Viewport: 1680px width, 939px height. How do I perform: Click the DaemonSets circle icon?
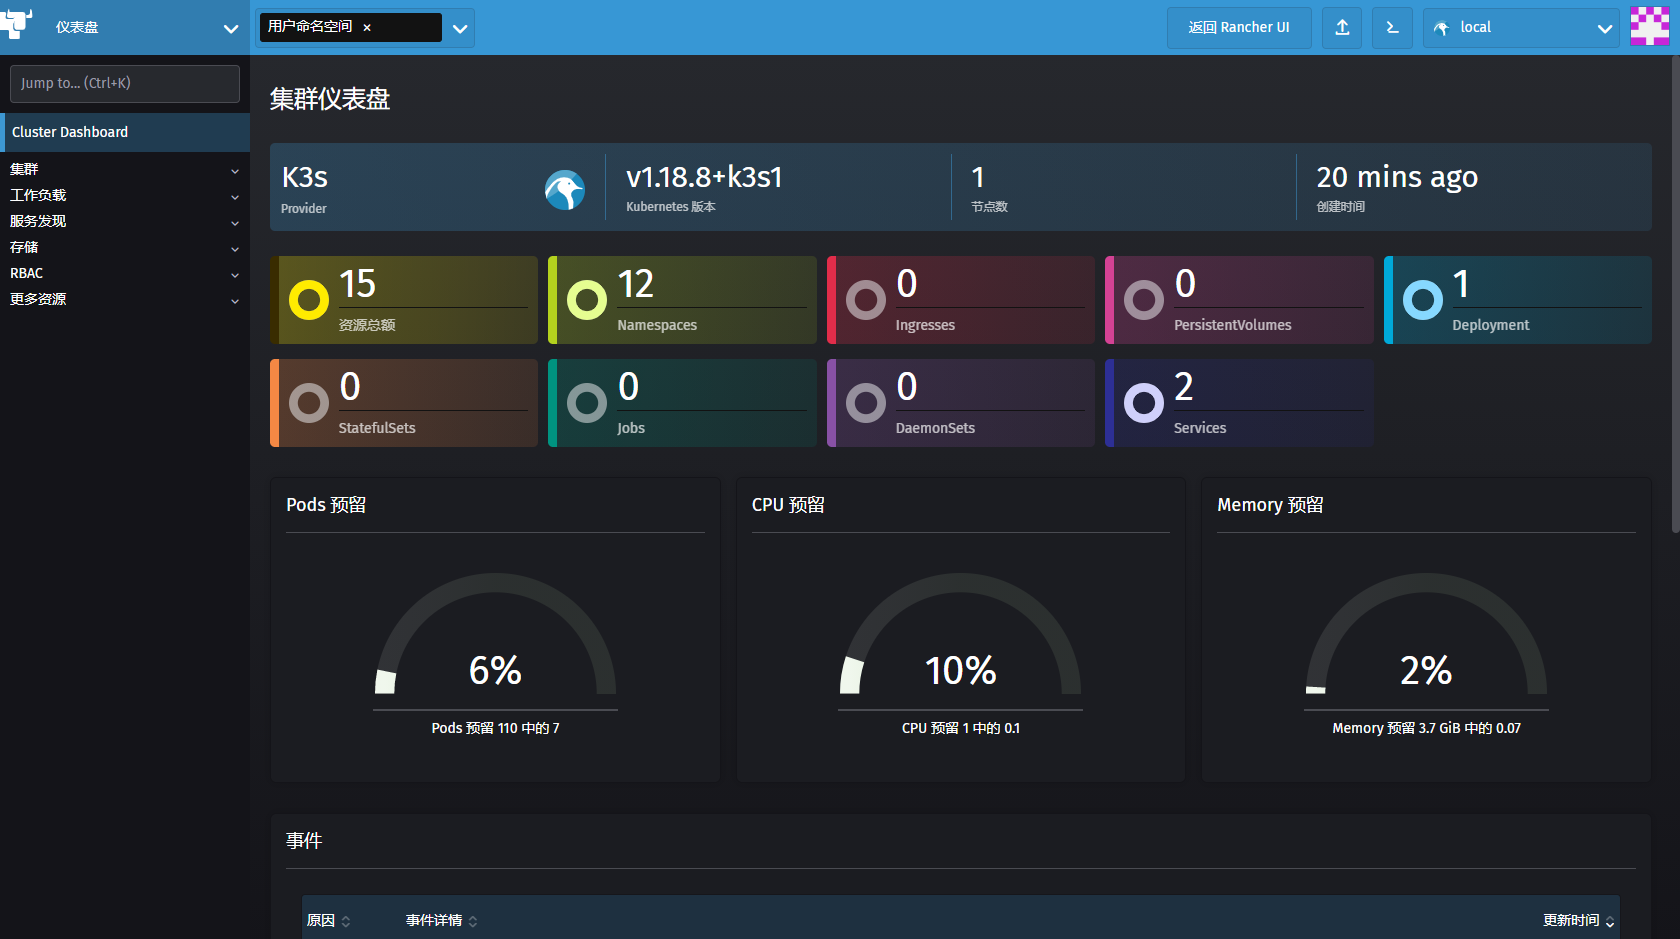tap(866, 403)
